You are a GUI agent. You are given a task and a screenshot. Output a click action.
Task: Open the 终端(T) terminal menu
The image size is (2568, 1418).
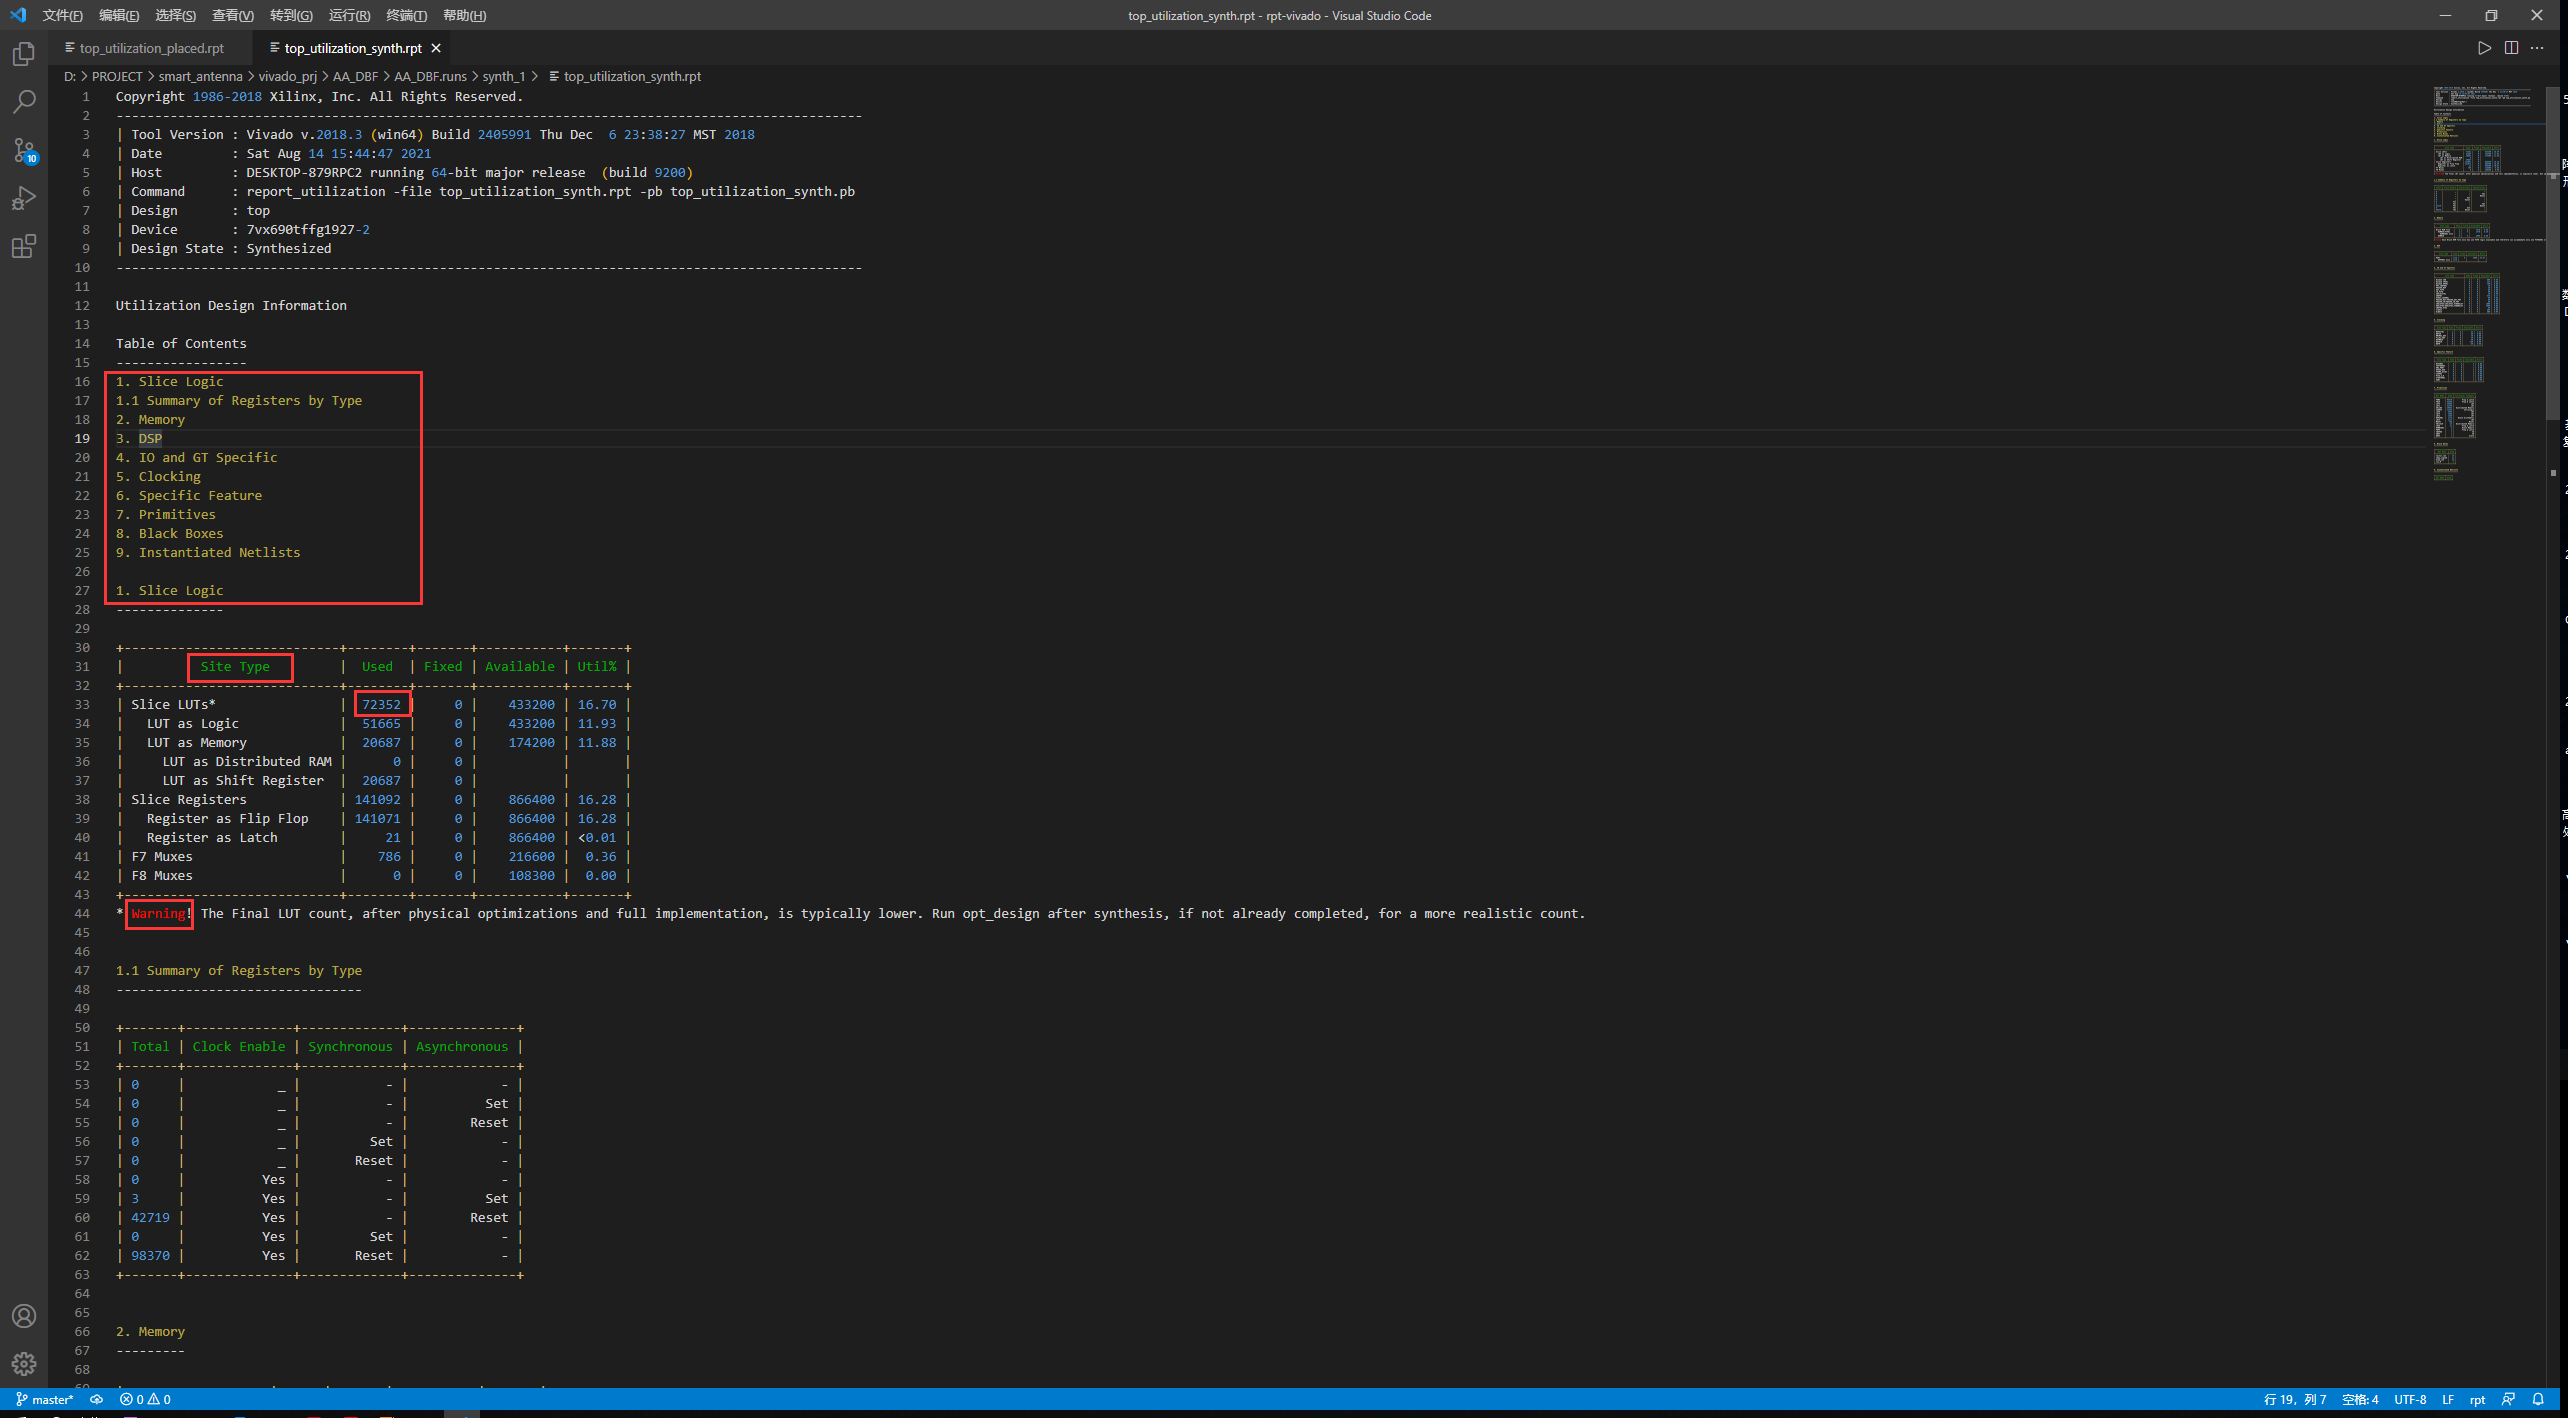pos(406,15)
